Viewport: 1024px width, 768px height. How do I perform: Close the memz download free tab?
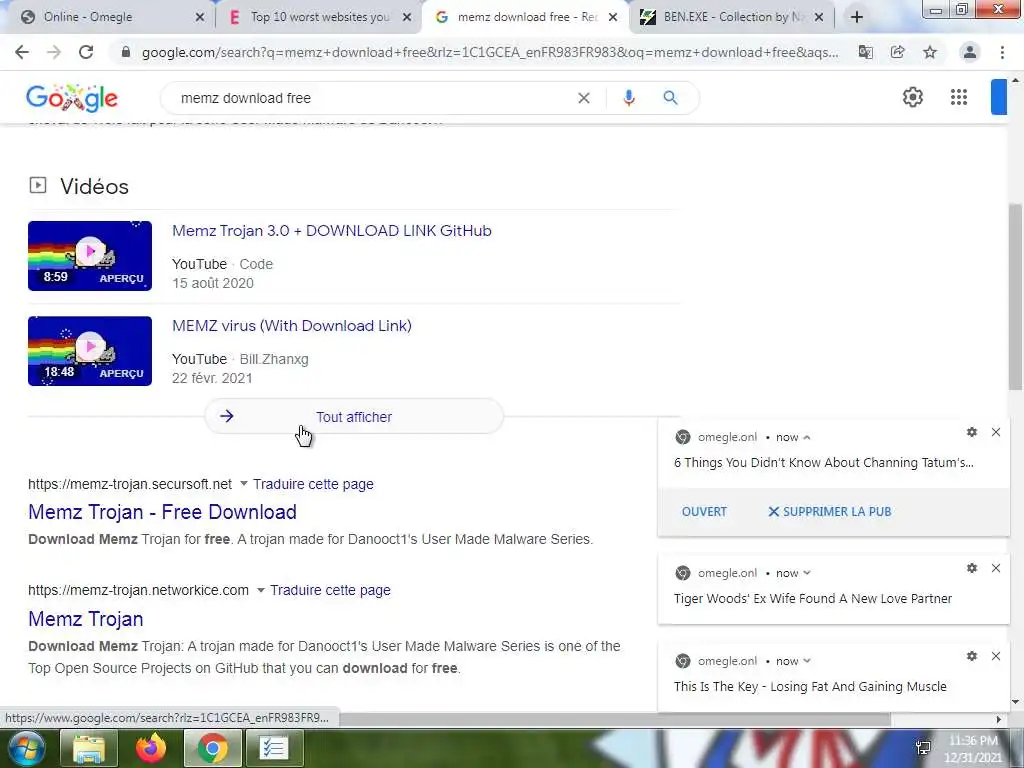click(x=613, y=18)
